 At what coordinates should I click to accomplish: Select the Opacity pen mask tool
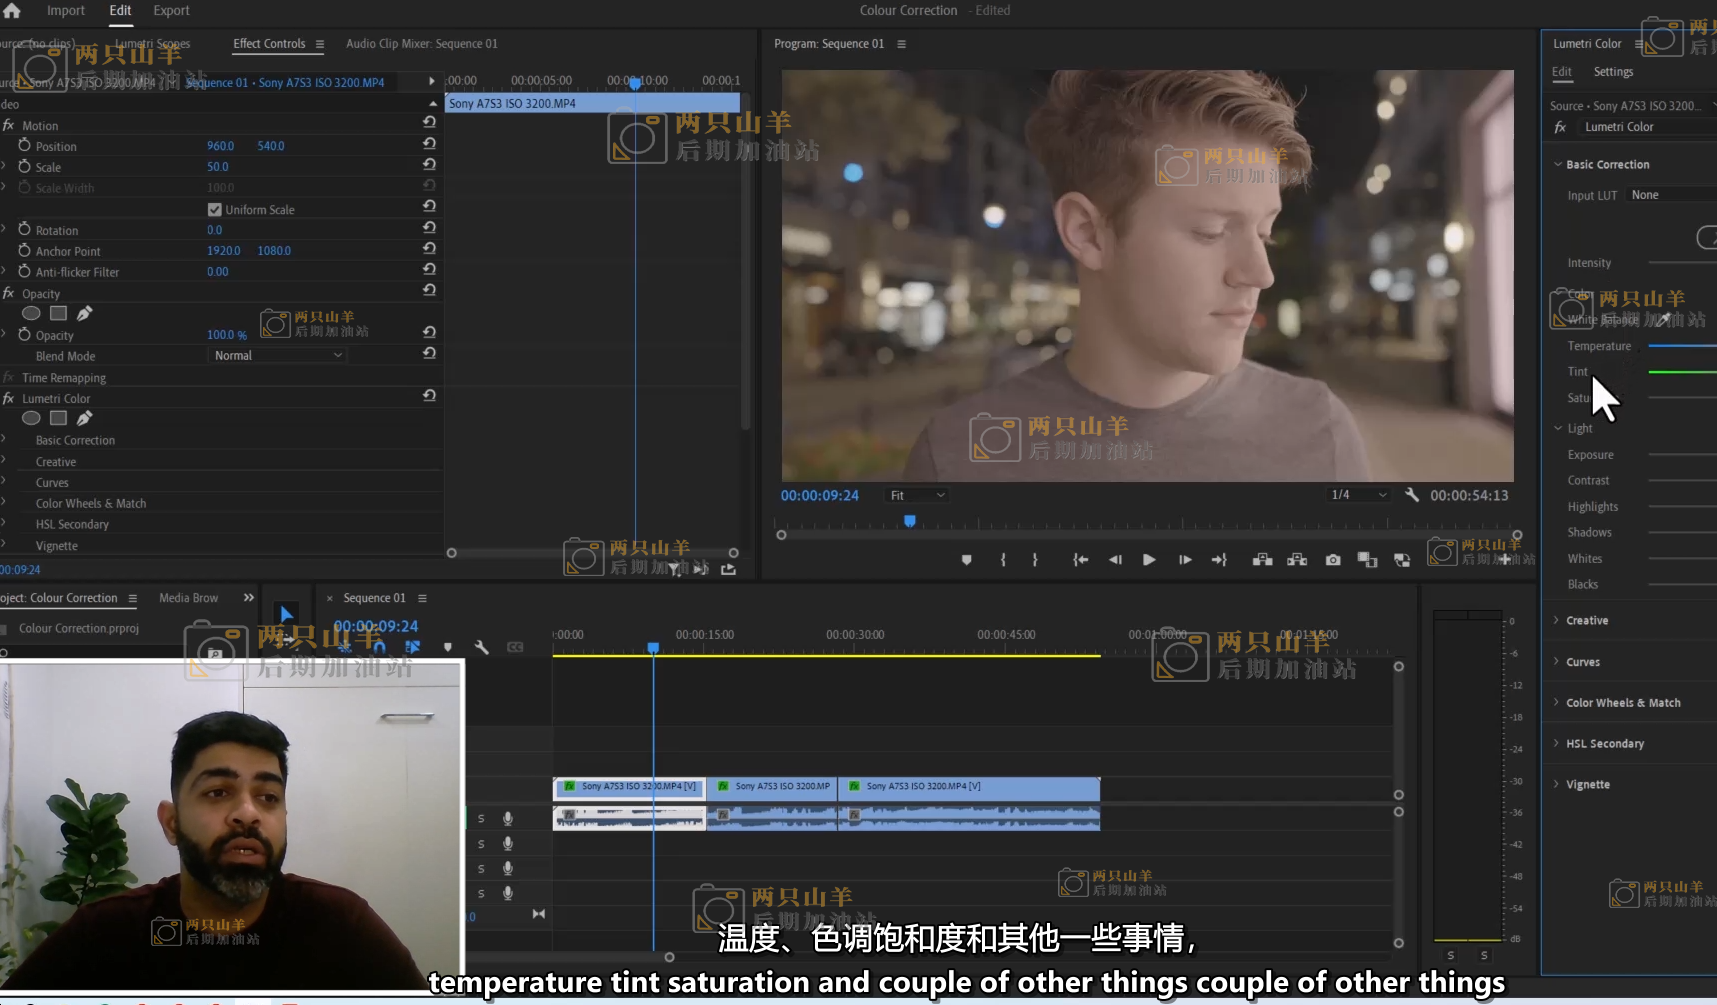coord(85,314)
